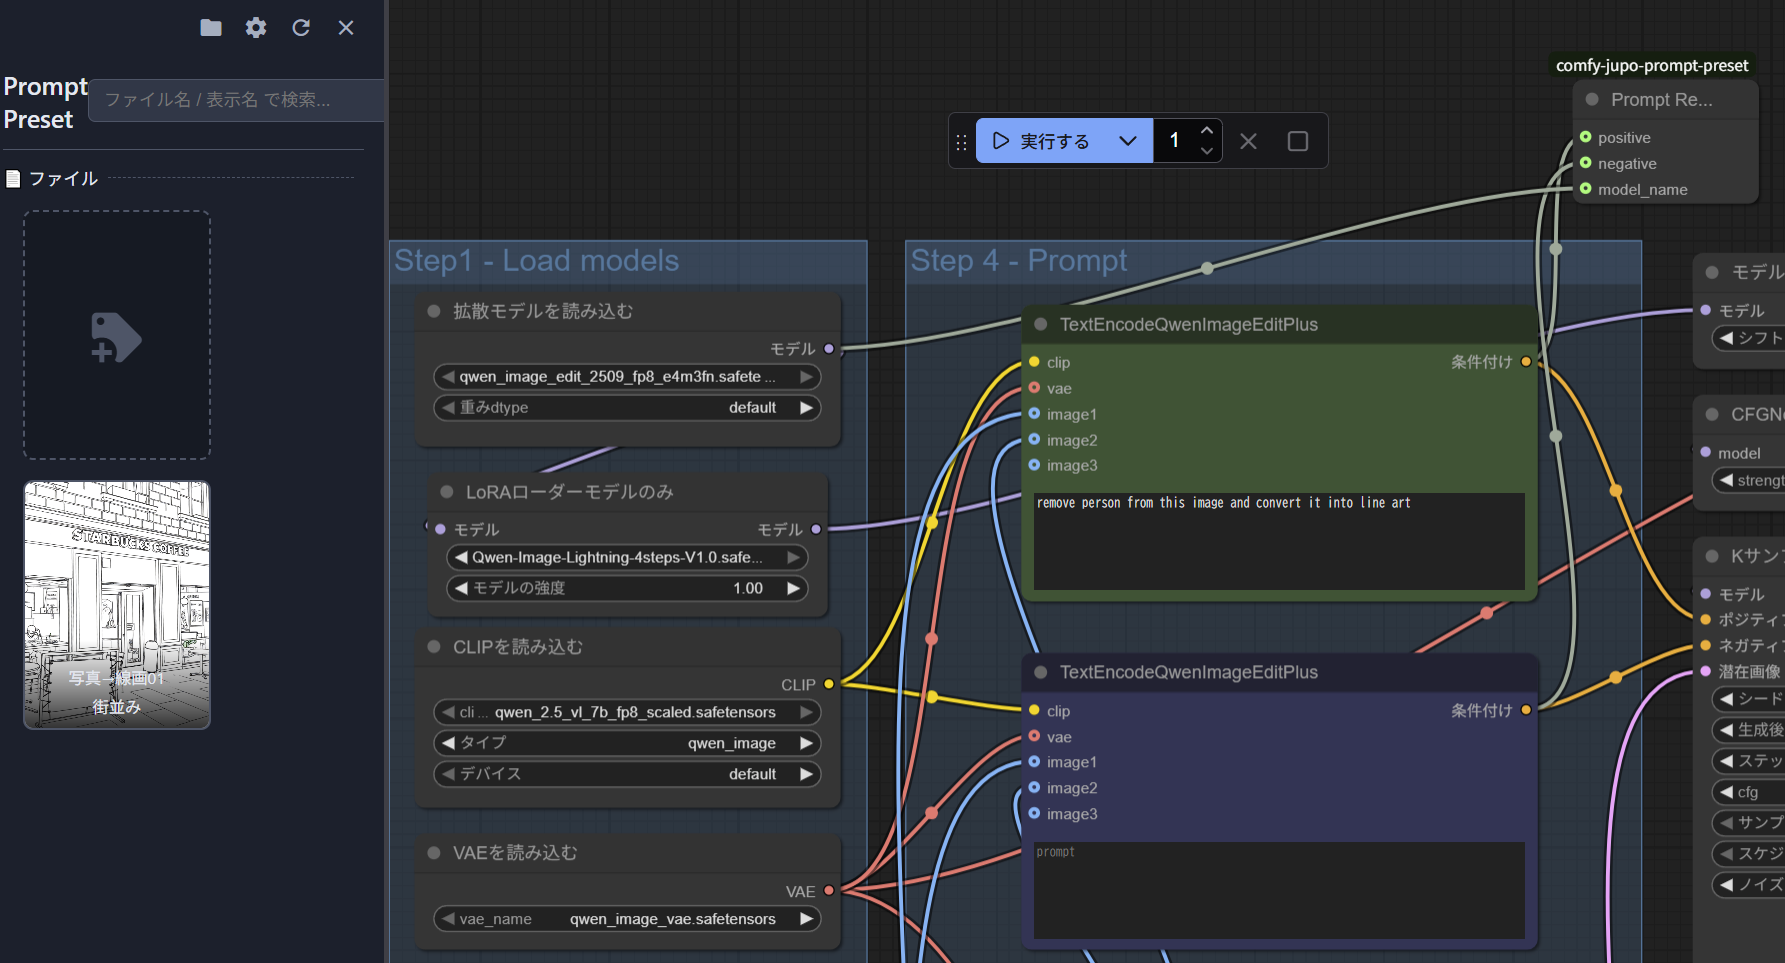Select the 街並み line art preset thumbnail
The width and height of the screenshot is (1785, 963).
coord(117,604)
